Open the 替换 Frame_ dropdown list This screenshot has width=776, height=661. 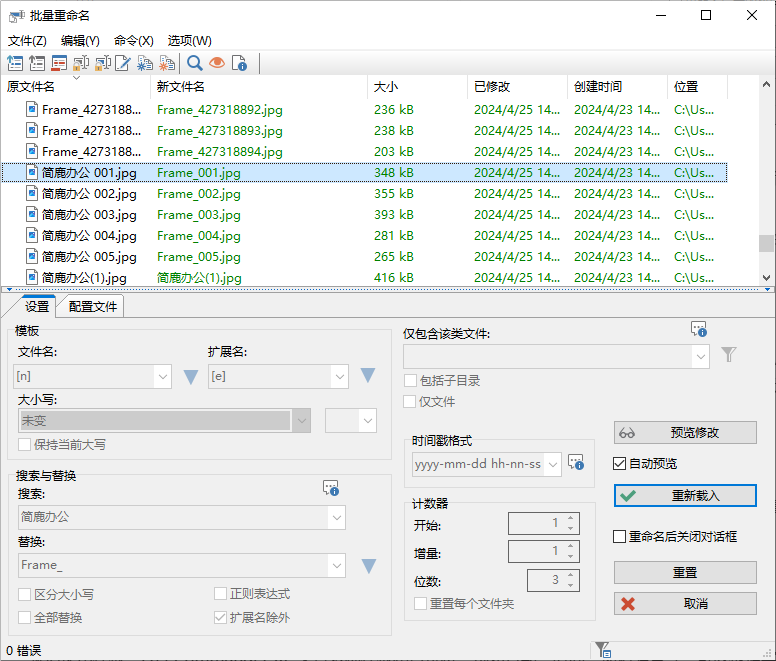click(x=337, y=565)
